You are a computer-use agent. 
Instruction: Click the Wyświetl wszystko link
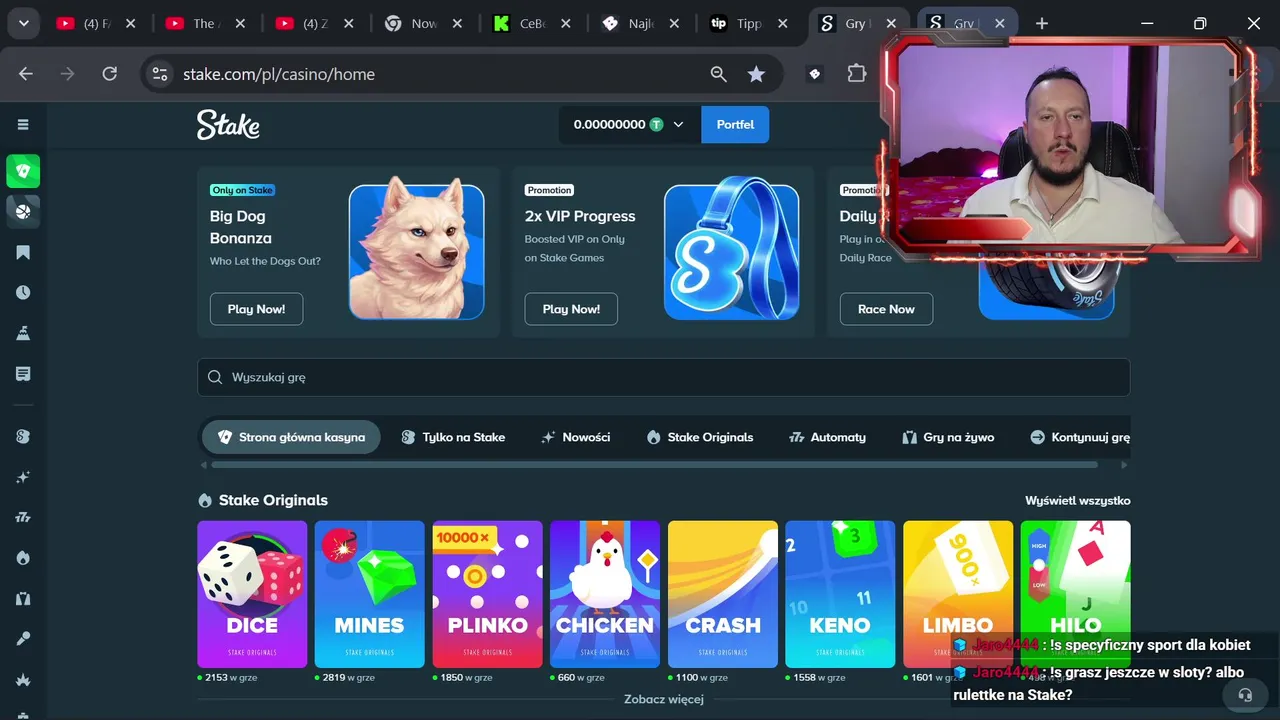(x=1078, y=500)
